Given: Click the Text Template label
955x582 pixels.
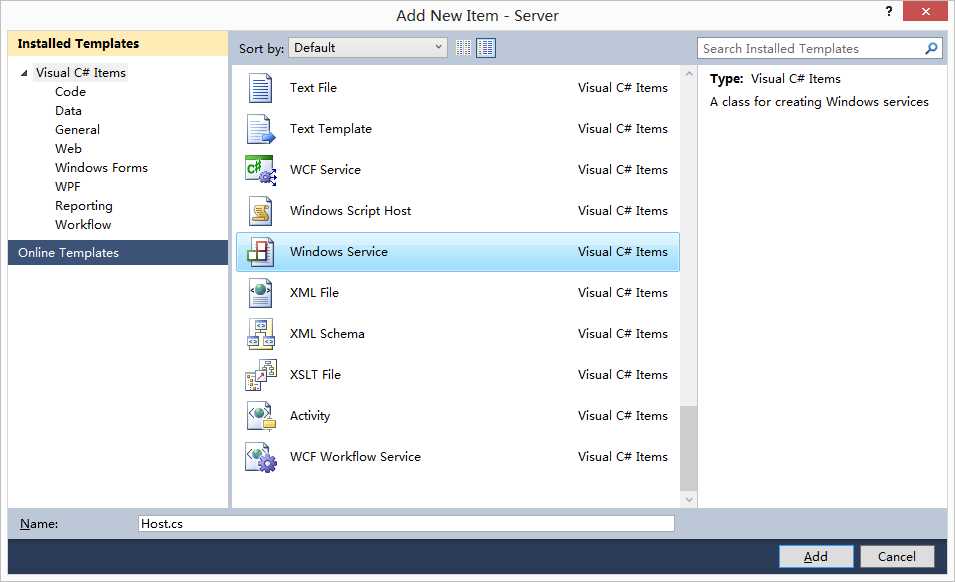Looking at the screenshot, I should click(331, 129).
